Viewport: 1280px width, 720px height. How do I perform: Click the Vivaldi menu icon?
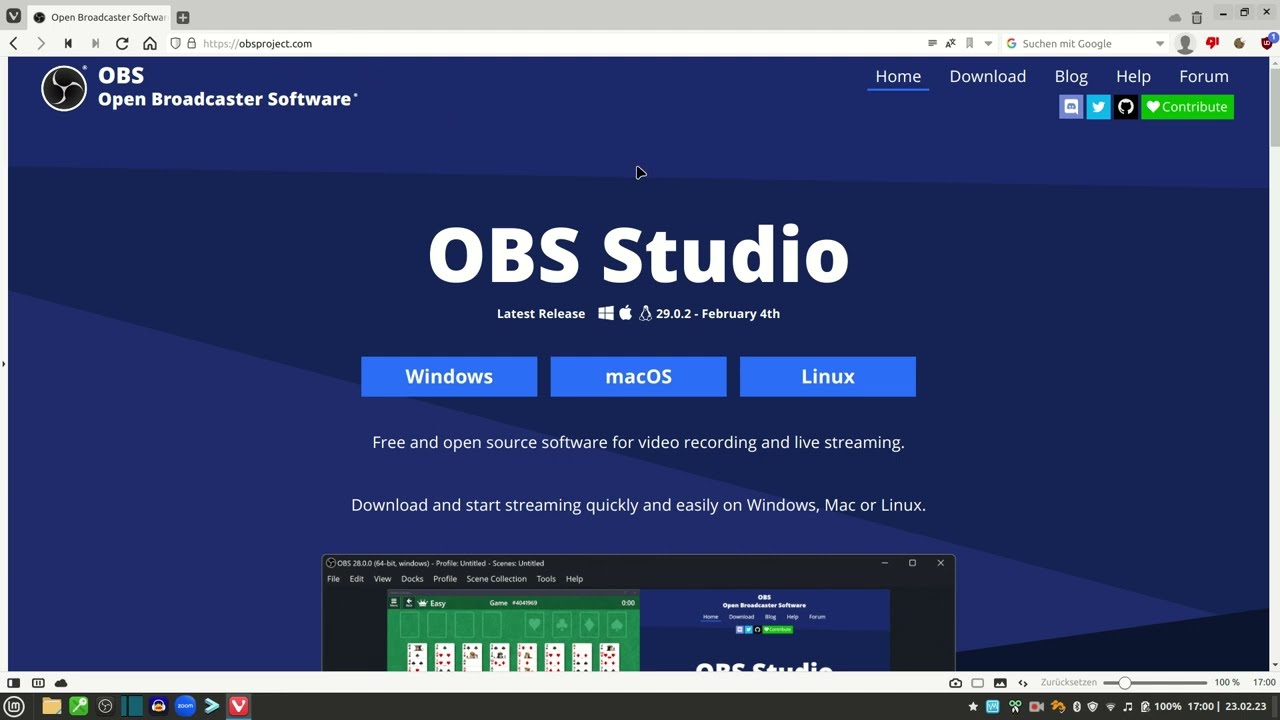(13, 16)
